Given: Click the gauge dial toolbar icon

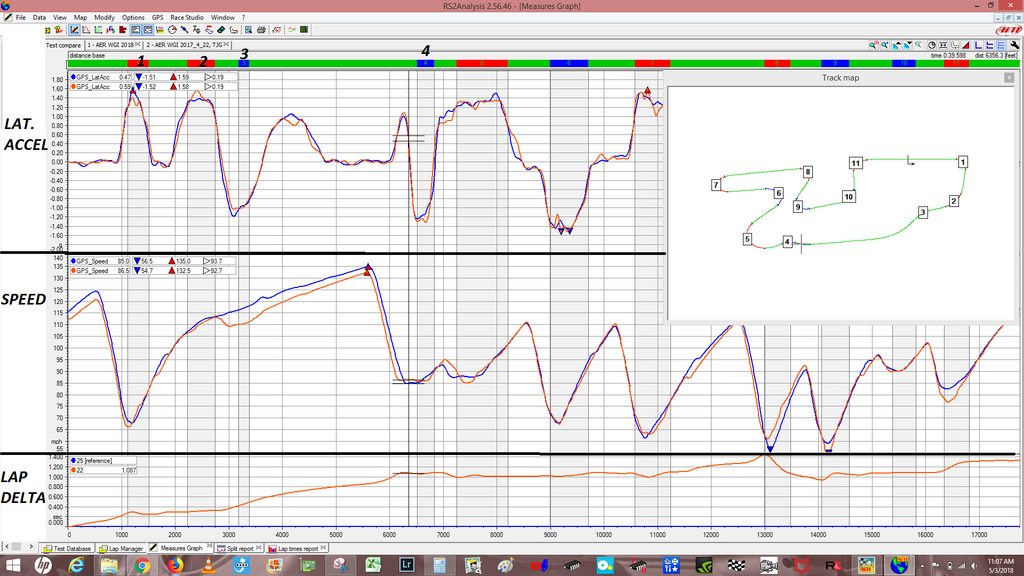Looking at the screenshot, I should [x=172, y=30].
